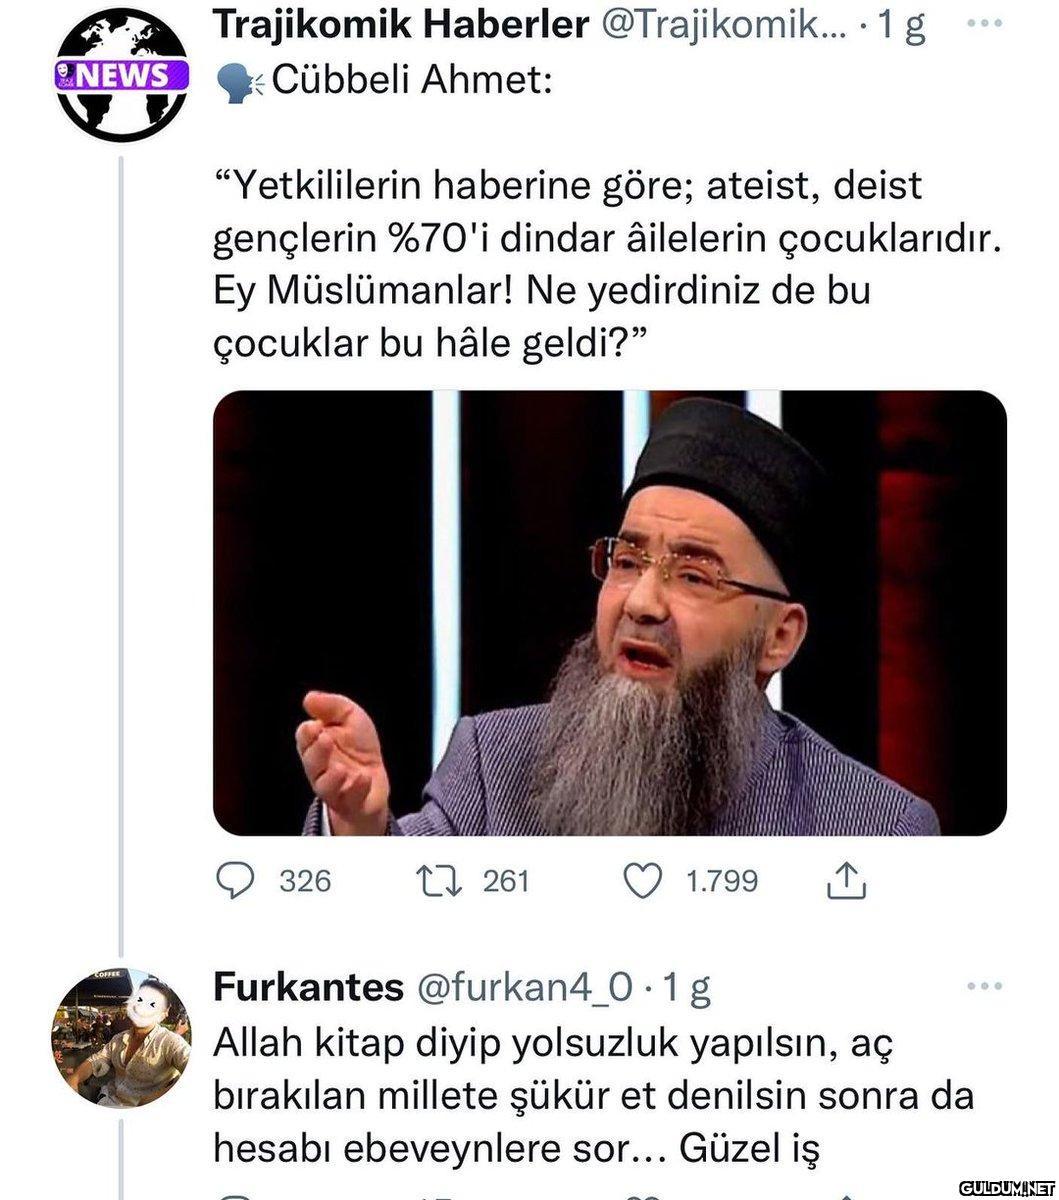Open the Trajikomik Haberler NEWS avatar

(121, 75)
